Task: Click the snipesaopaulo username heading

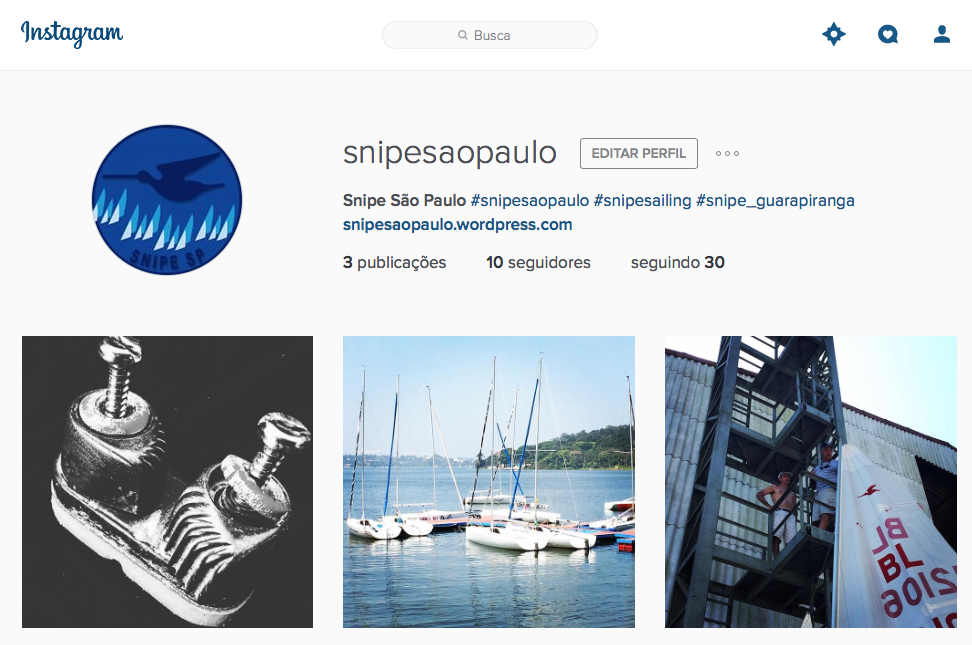Action: point(450,153)
